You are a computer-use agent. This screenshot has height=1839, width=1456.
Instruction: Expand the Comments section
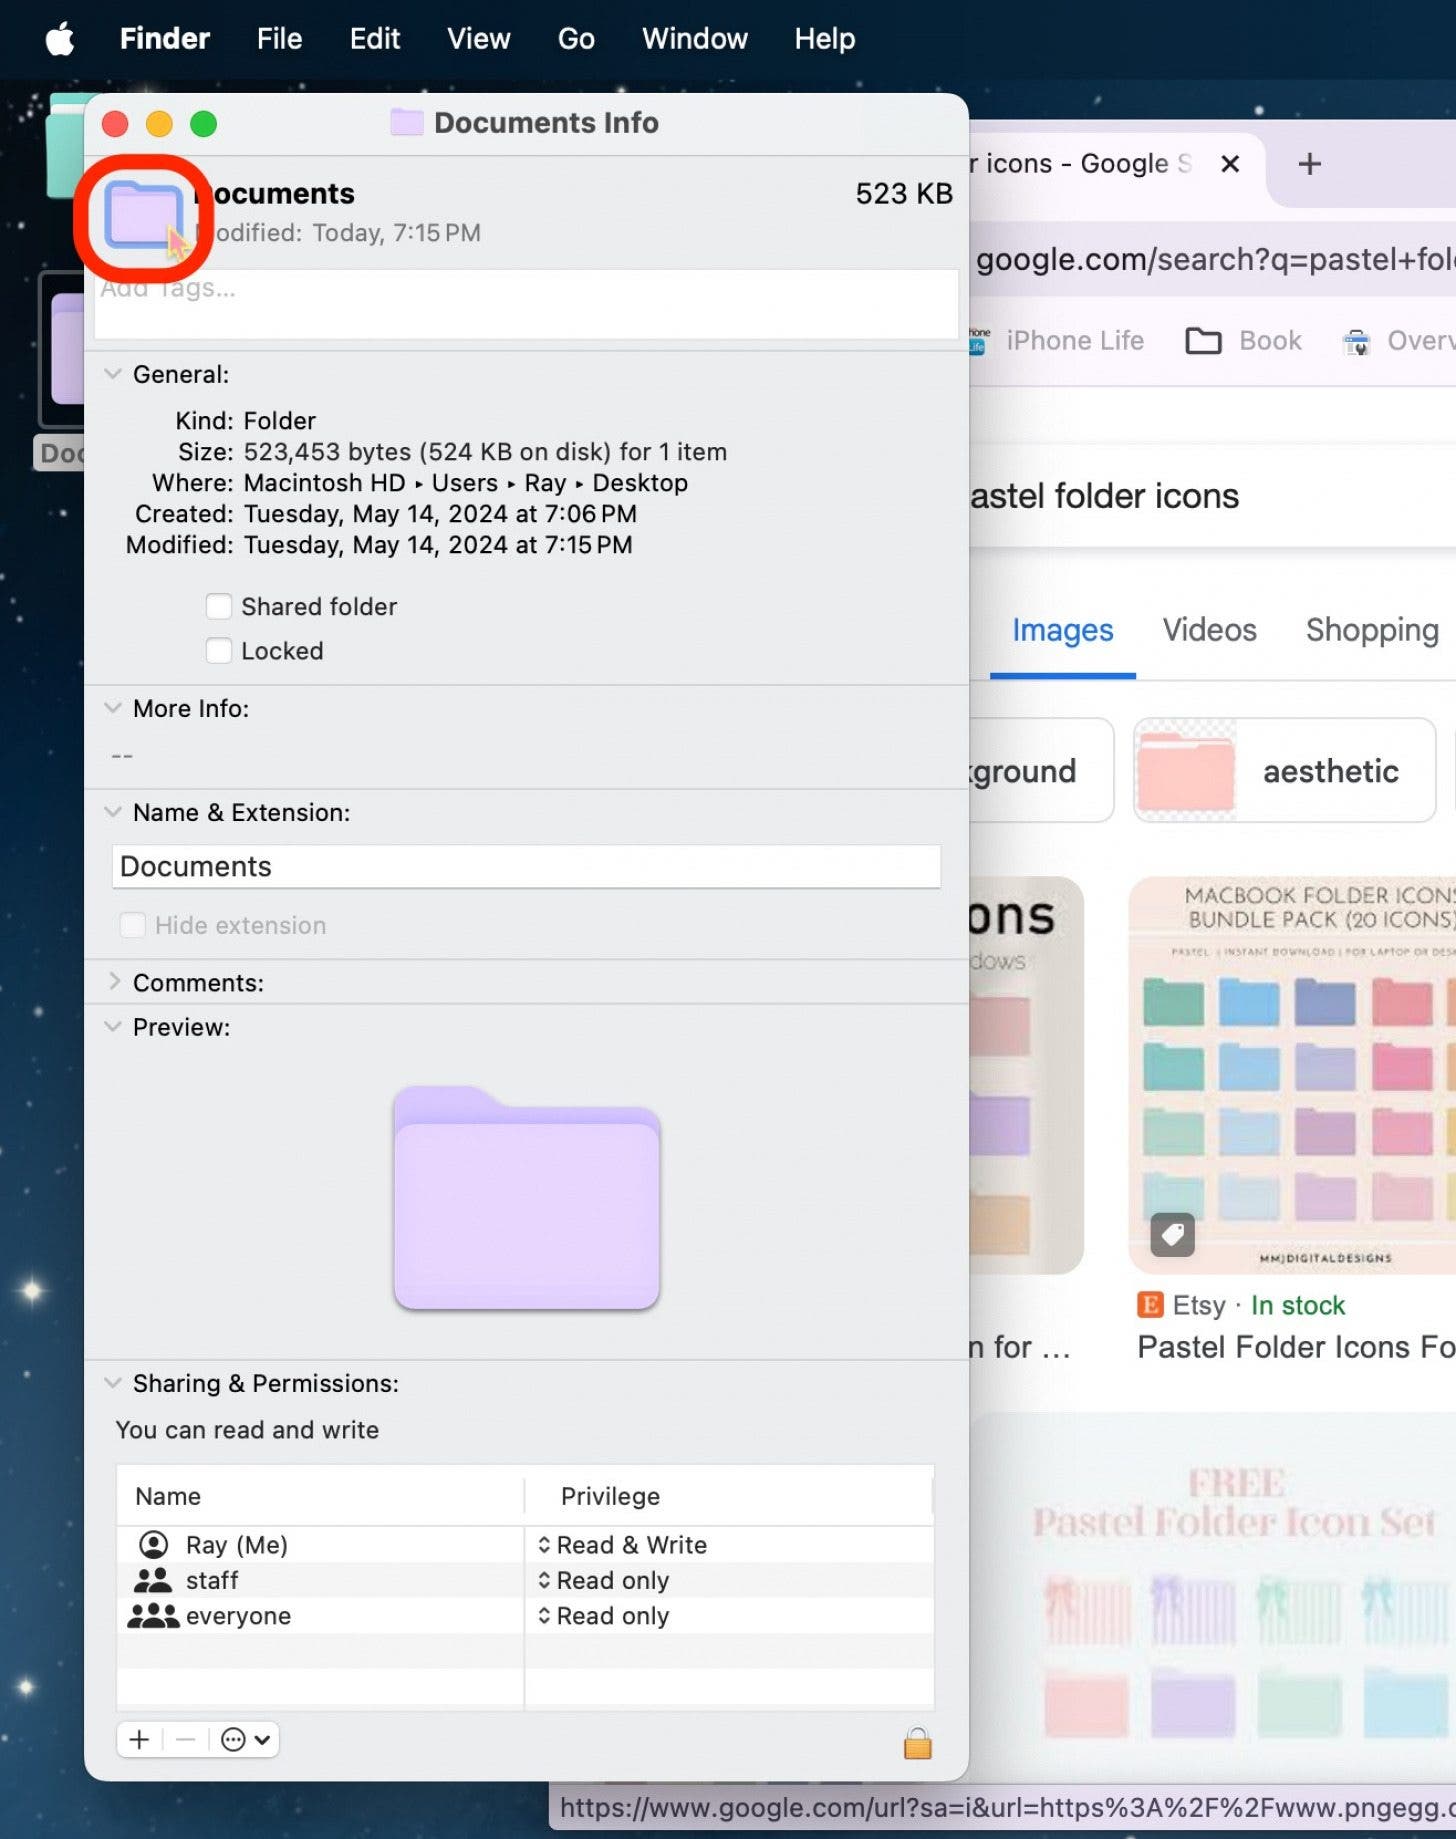click(113, 982)
